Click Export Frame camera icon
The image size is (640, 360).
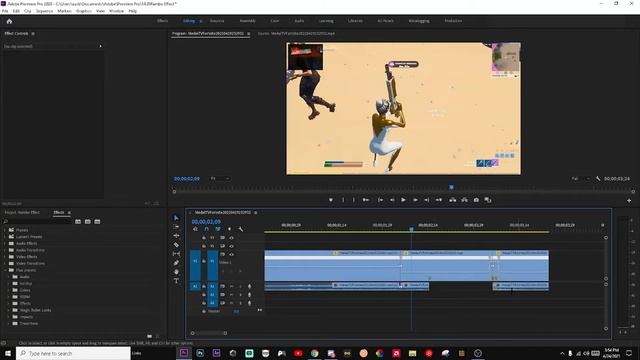click(476, 200)
